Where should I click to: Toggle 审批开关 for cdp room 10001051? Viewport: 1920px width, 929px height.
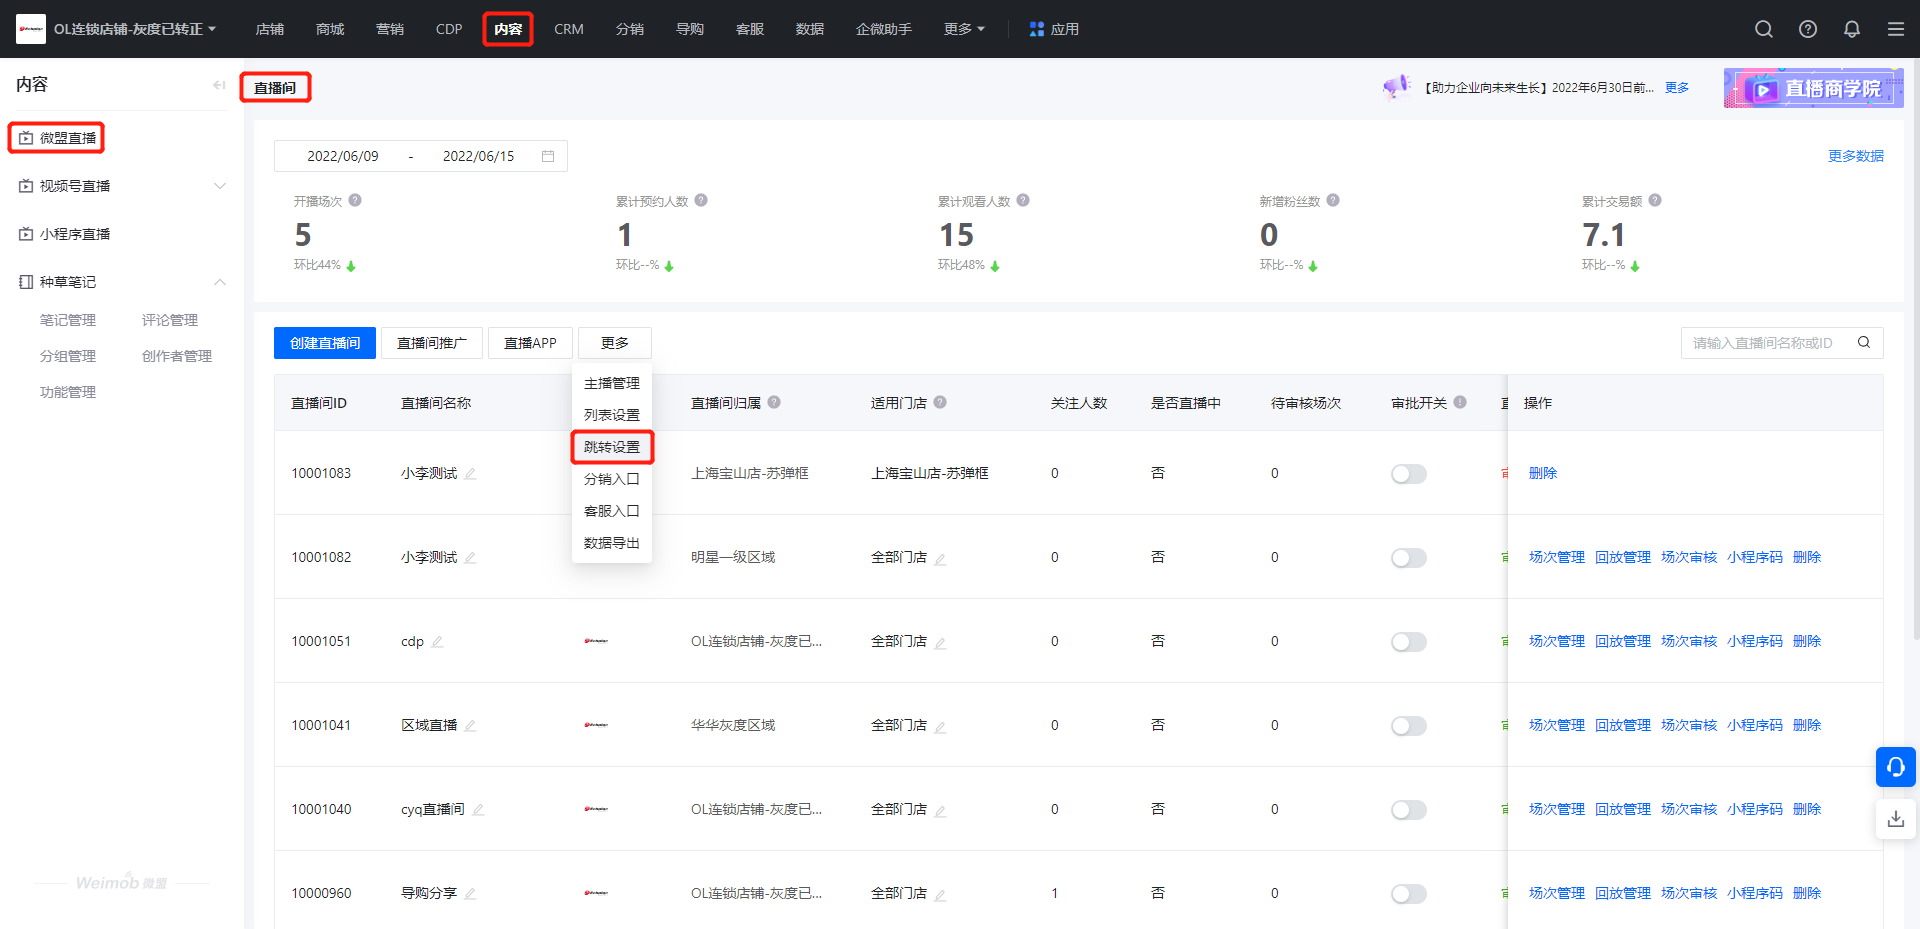1409,642
